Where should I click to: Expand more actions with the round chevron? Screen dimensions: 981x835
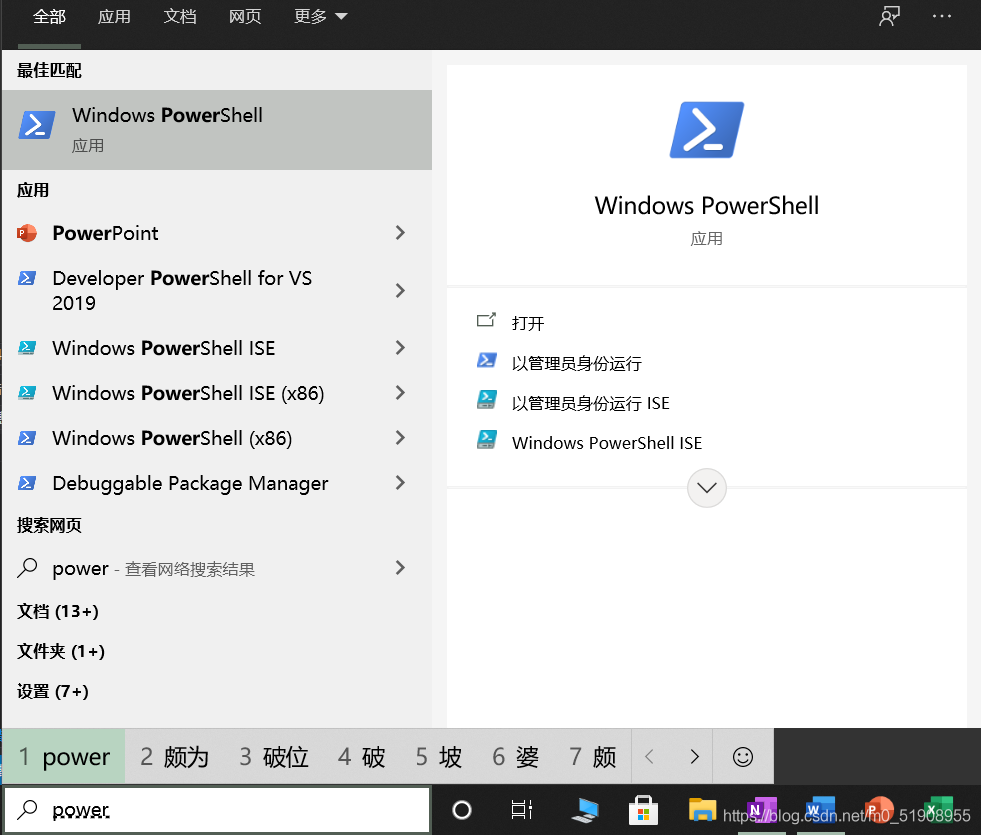[706, 488]
